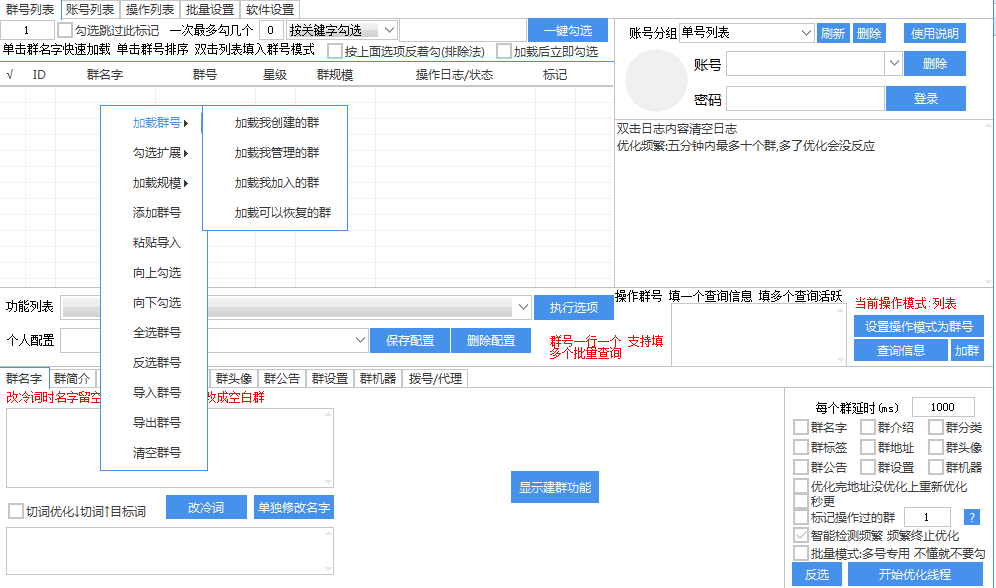The height and width of the screenshot is (588, 996).
Task: Switch to 批量设置 tab
Action: [210, 10]
